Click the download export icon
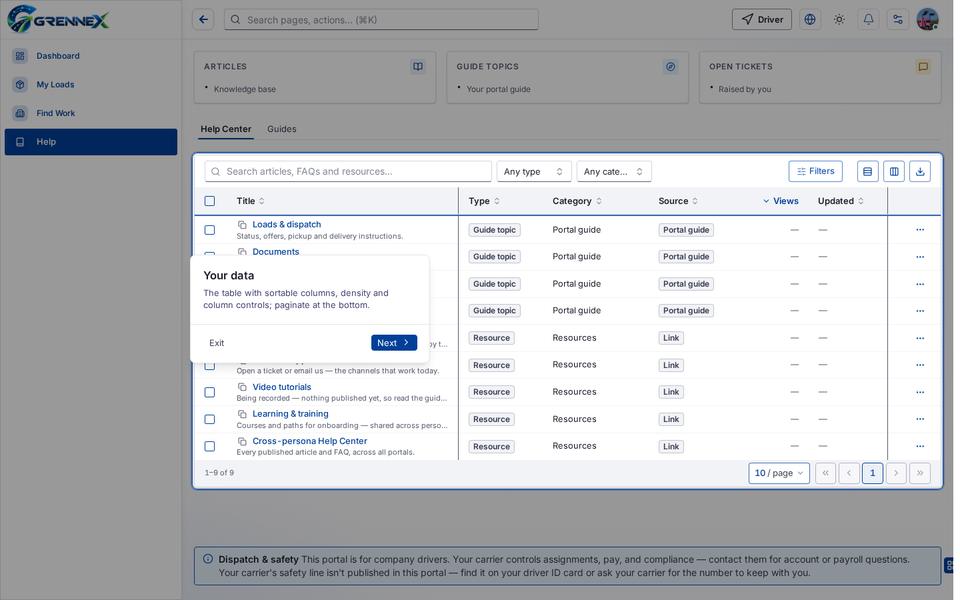This screenshot has height=600, width=960. tap(920, 171)
